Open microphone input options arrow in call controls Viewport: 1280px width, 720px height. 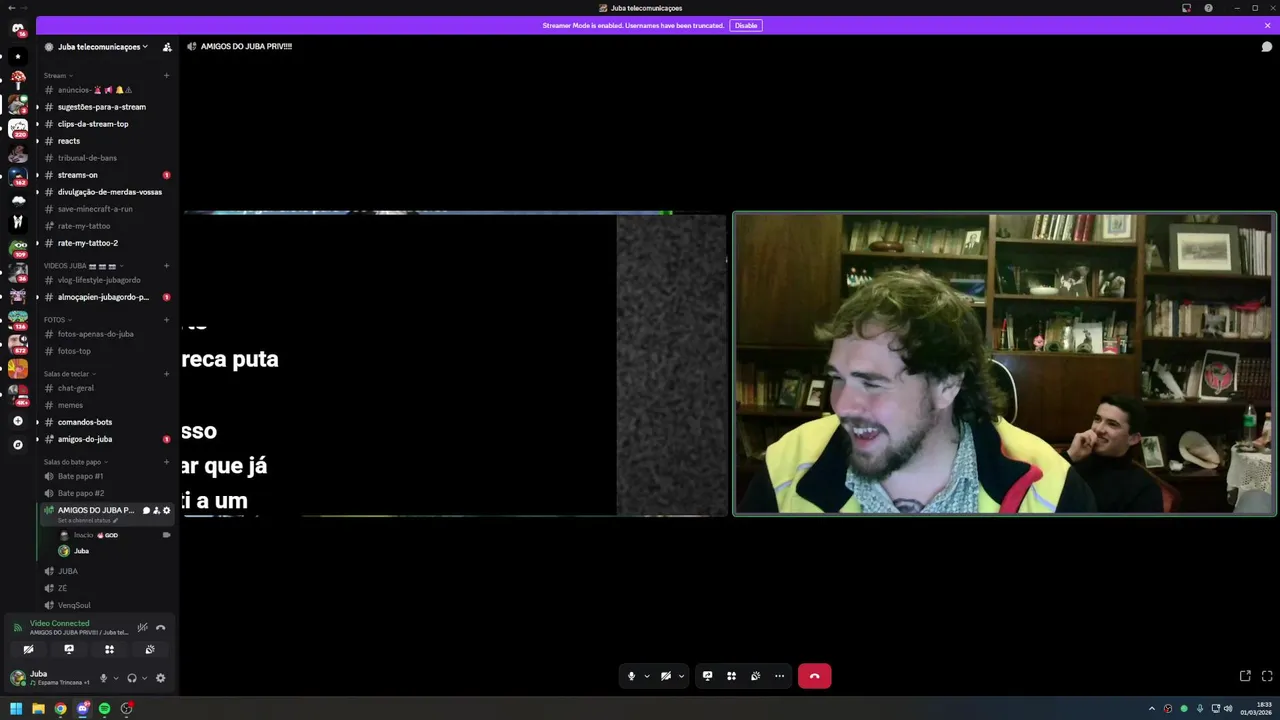click(647, 676)
